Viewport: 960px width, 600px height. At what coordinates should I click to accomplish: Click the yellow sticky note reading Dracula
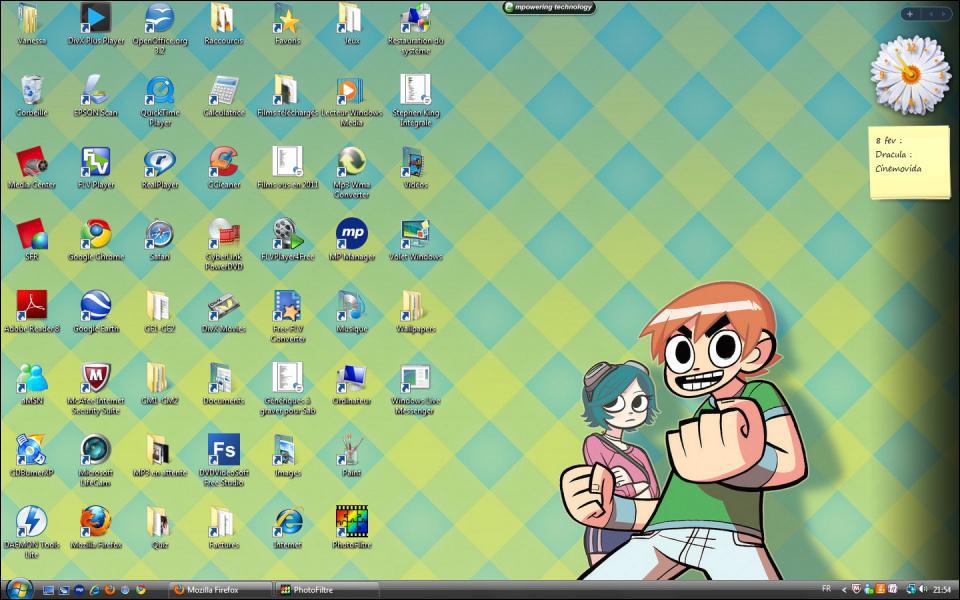tap(909, 162)
